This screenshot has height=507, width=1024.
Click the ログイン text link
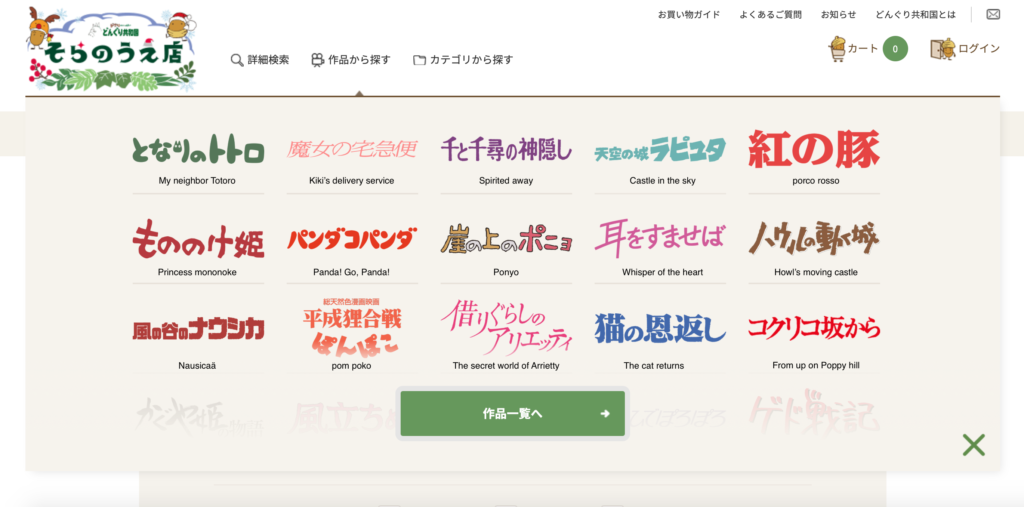[979, 49]
